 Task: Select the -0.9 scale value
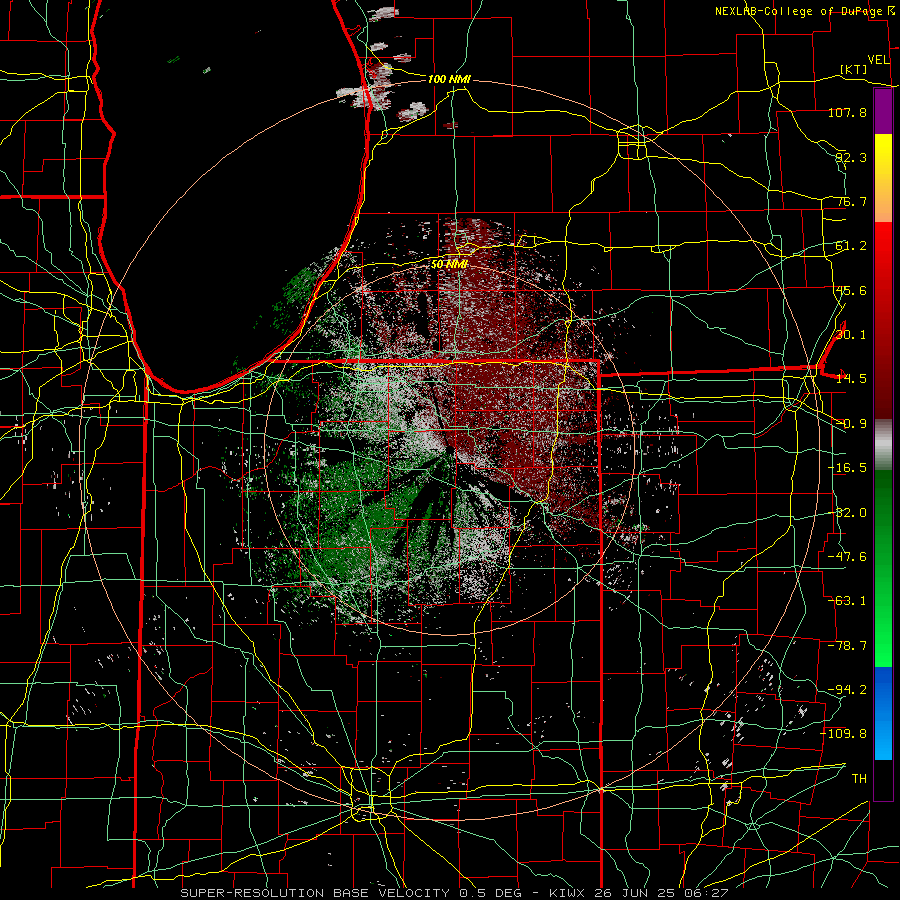[x=851, y=424]
